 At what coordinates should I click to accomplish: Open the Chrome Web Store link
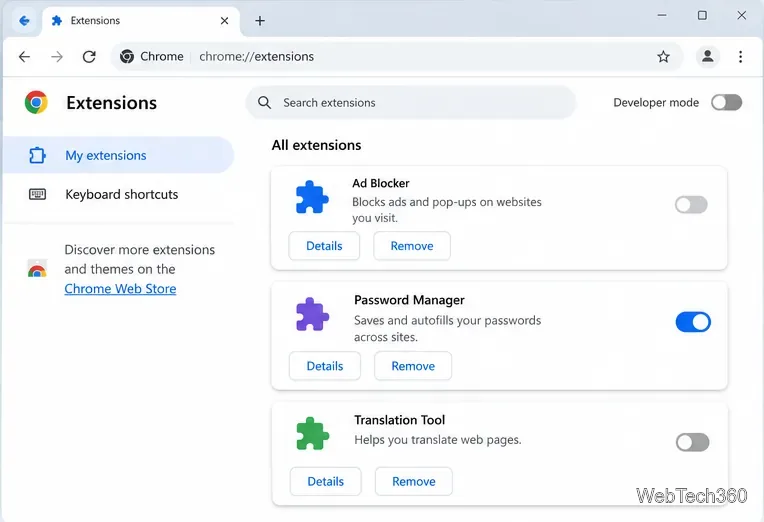coord(120,289)
